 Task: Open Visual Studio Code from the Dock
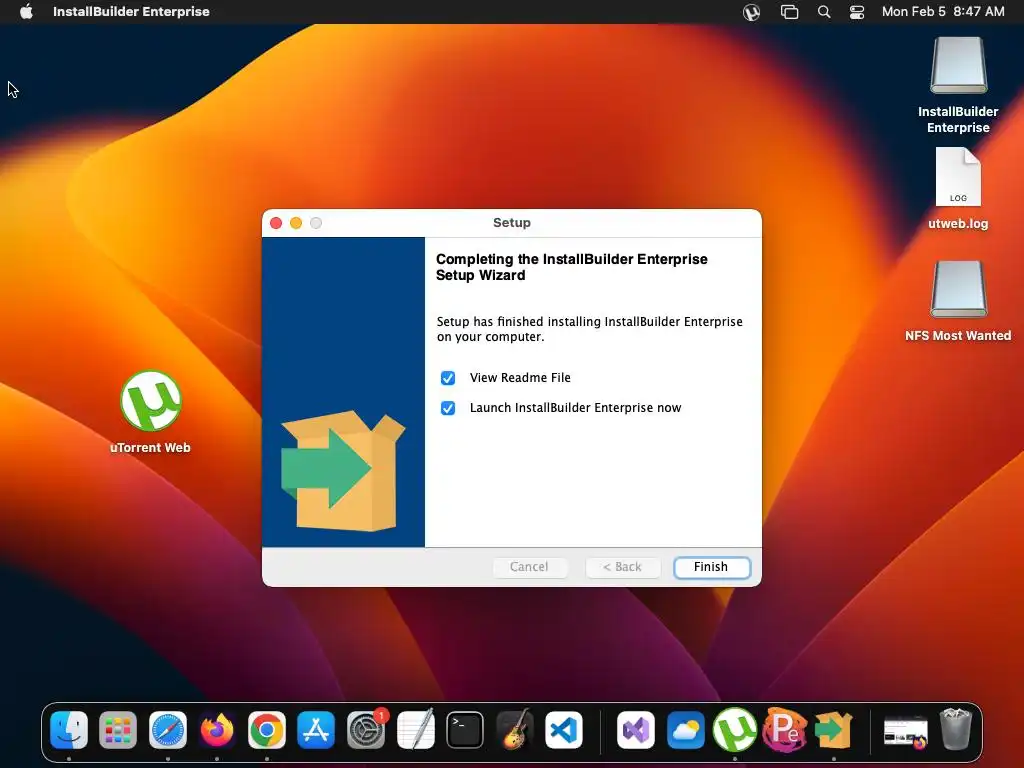pyautogui.click(x=564, y=729)
